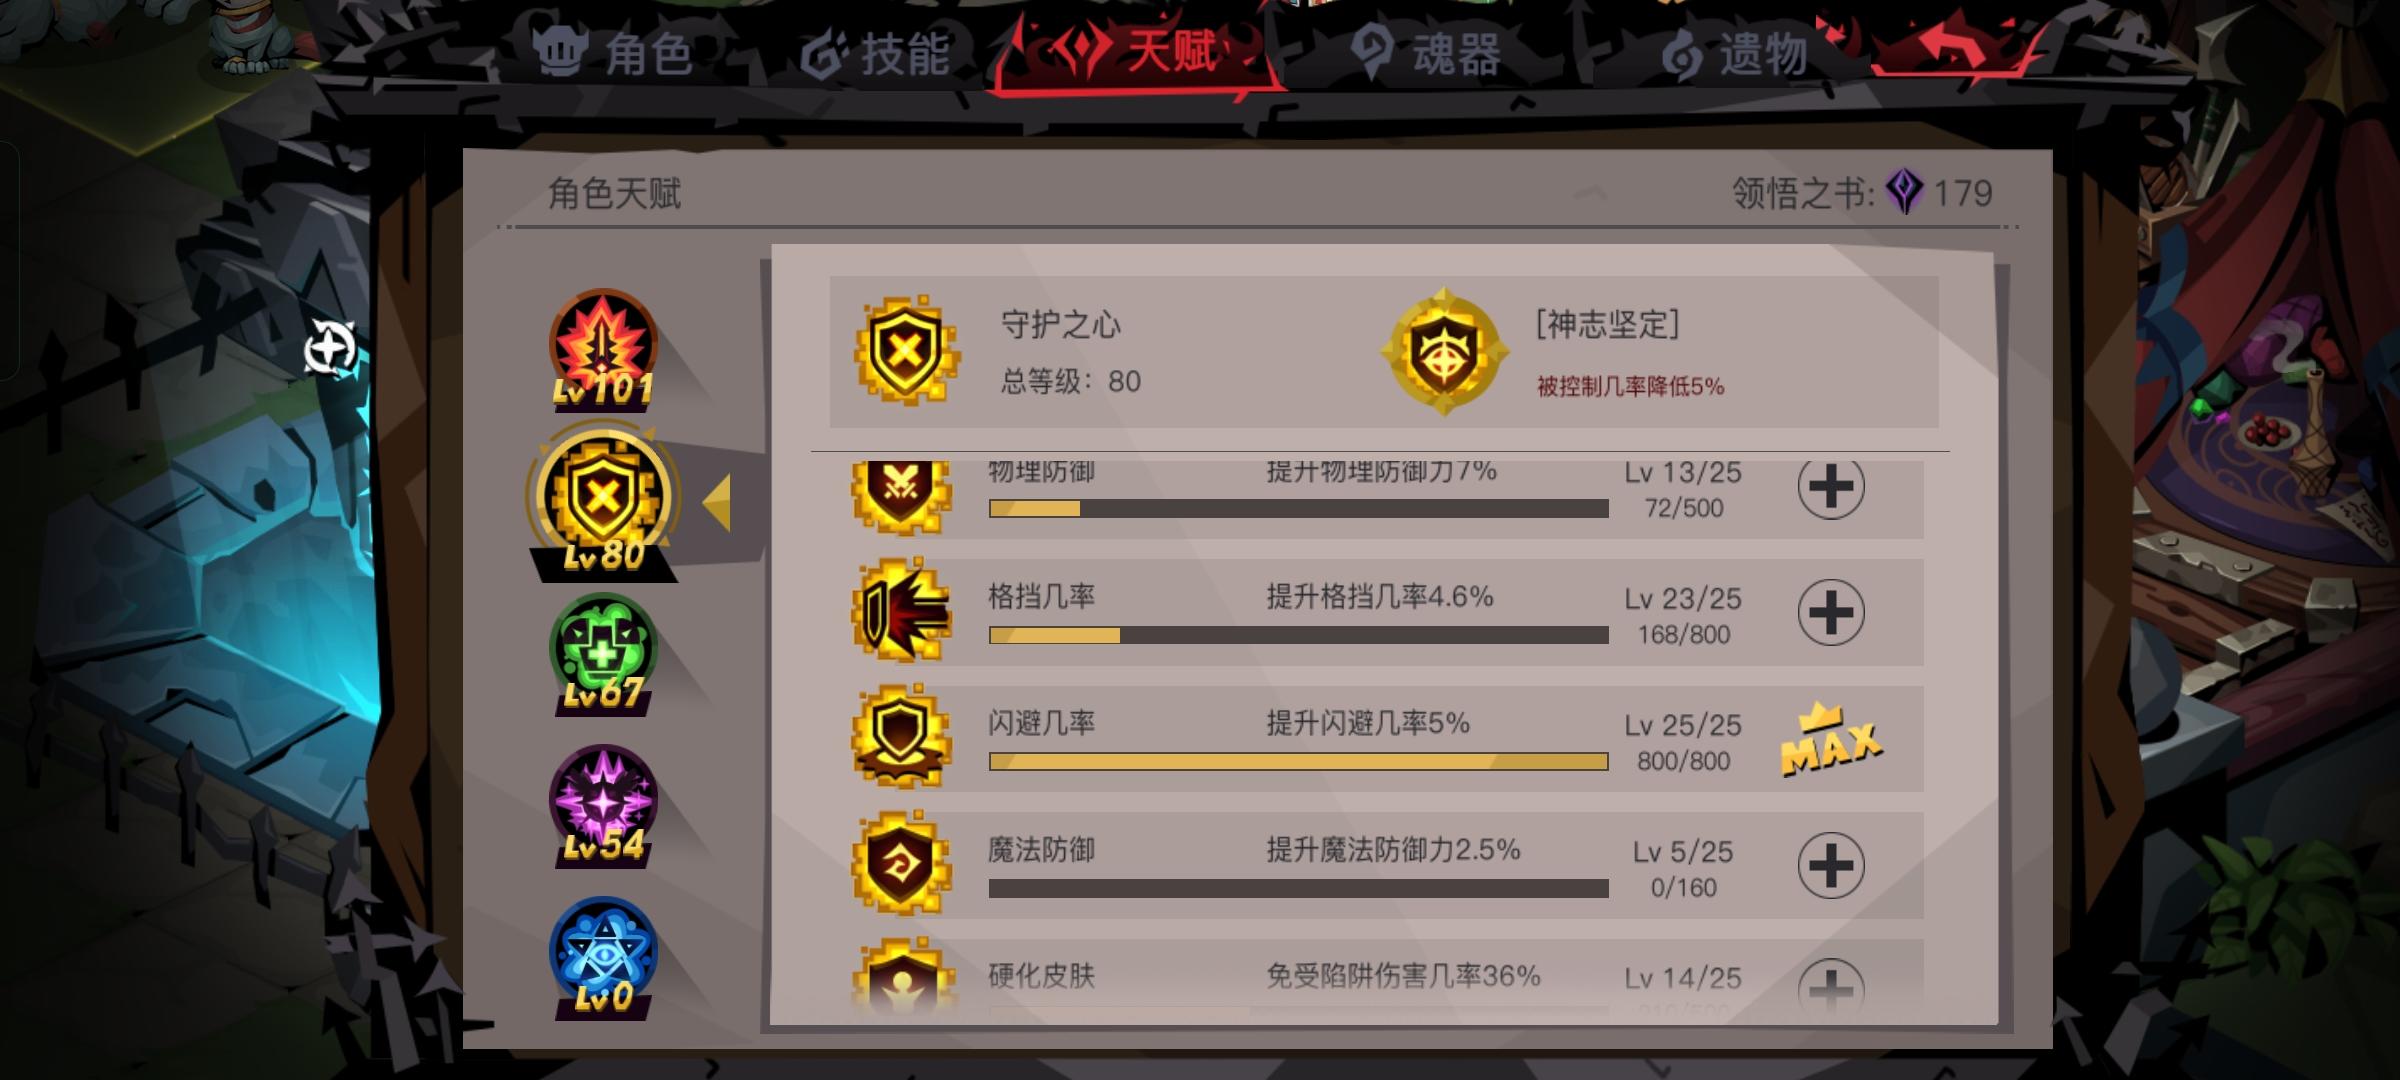Switch to the 技能 tab
The width and height of the screenshot is (2400, 1080).
click(875, 52)
